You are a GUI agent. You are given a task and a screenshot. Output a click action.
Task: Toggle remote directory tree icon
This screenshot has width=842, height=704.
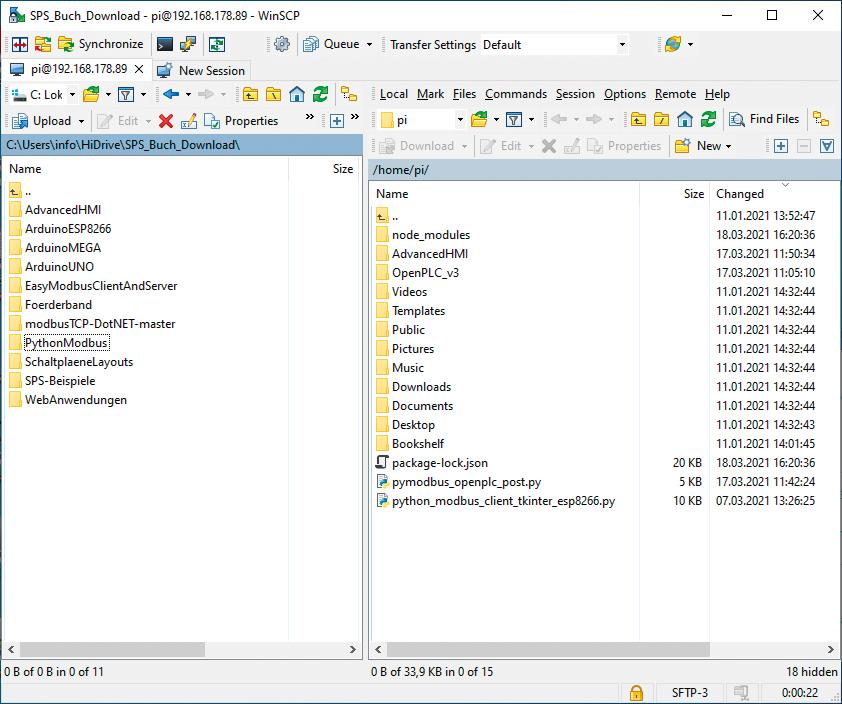point(821,119)
